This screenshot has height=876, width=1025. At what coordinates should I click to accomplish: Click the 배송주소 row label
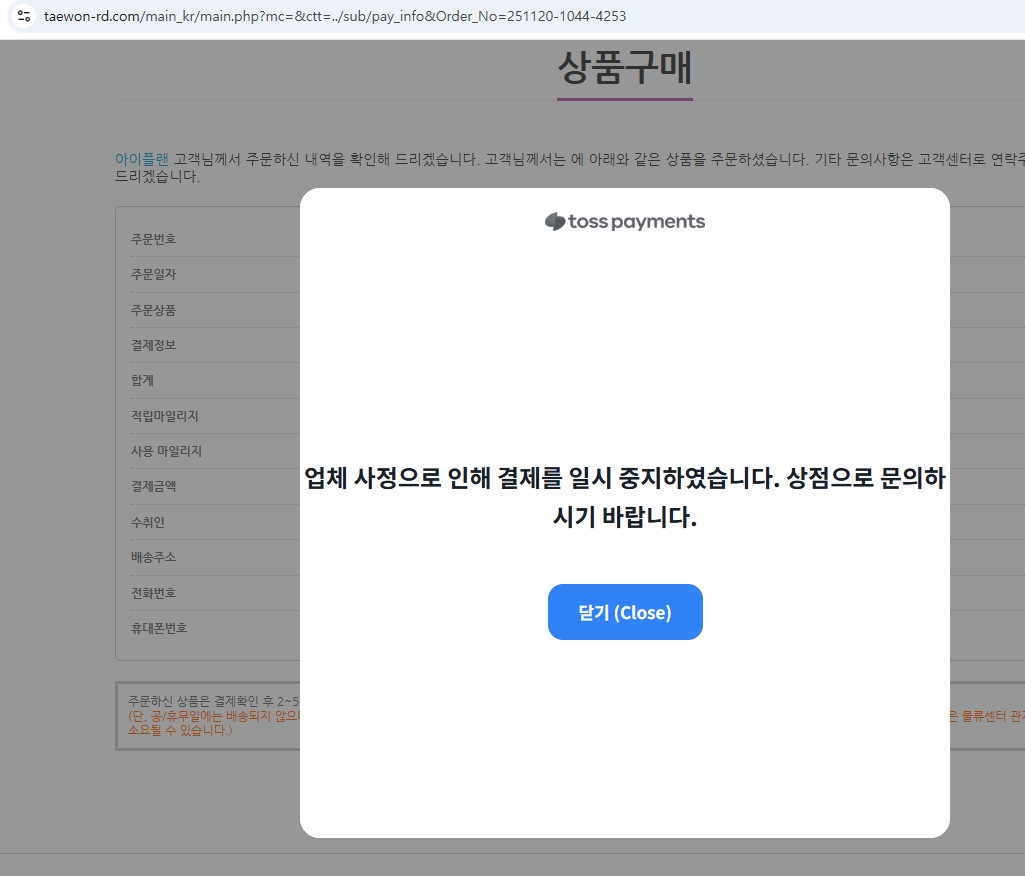(x=154, y=557)
